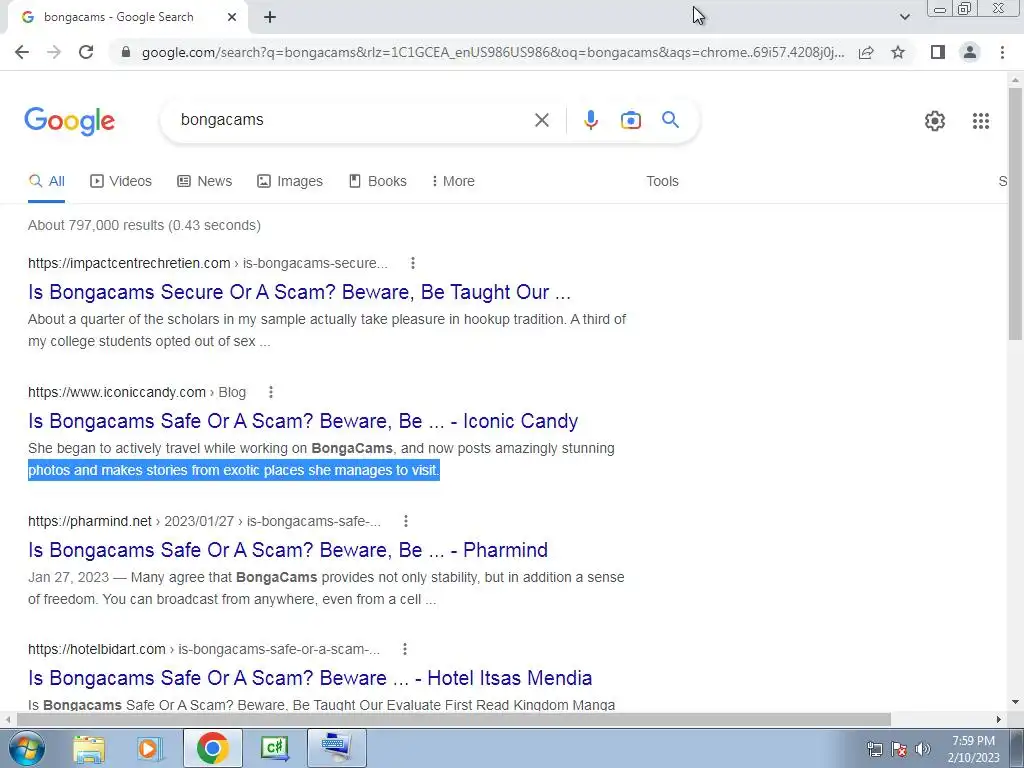Viewport: 1024px width, 768px height.
Task: Click the scroll right arrow on horizontal scrollbar
Action: (x=999, y=720)
